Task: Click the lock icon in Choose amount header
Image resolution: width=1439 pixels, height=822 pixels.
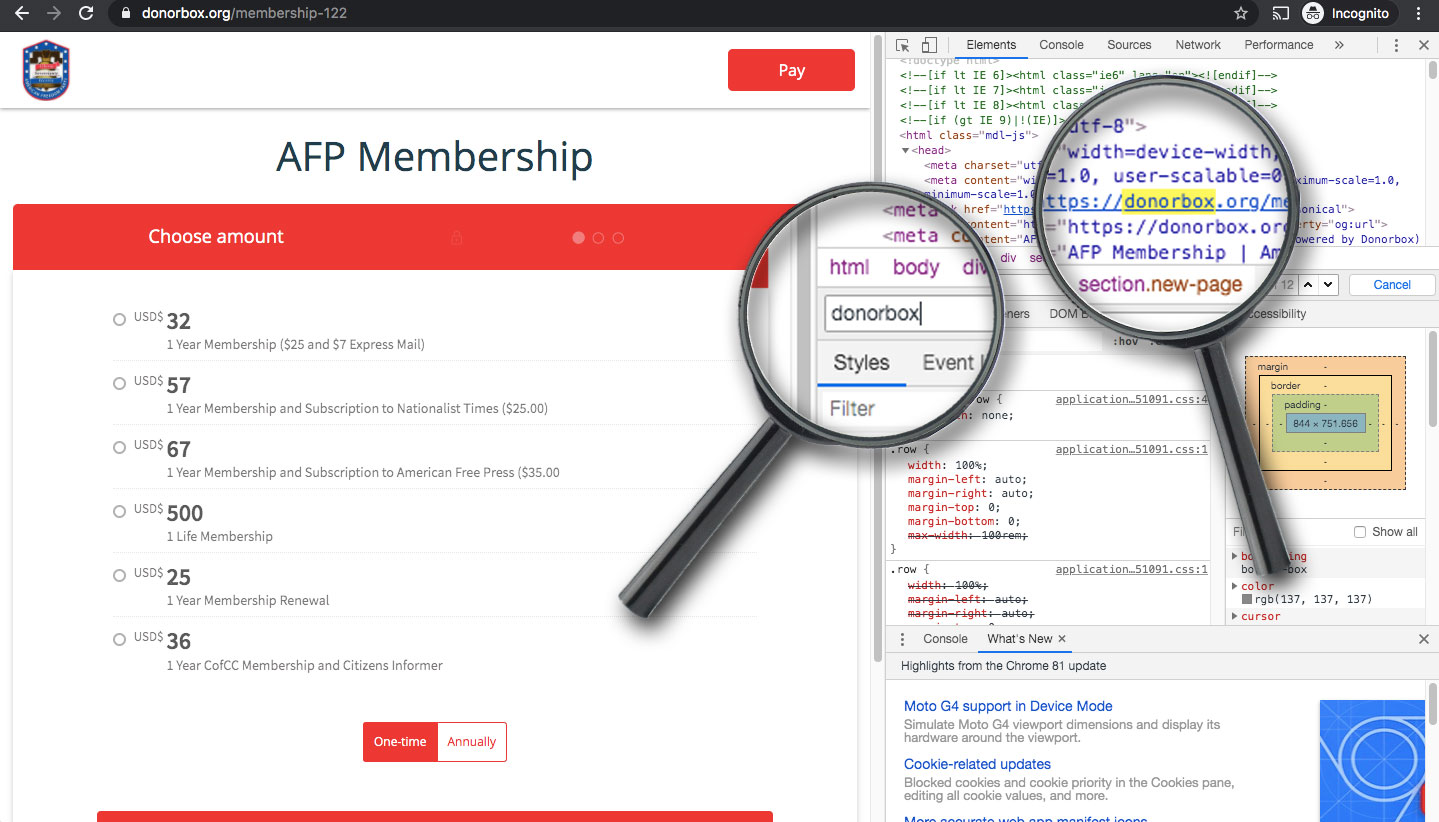Action: 457,238
